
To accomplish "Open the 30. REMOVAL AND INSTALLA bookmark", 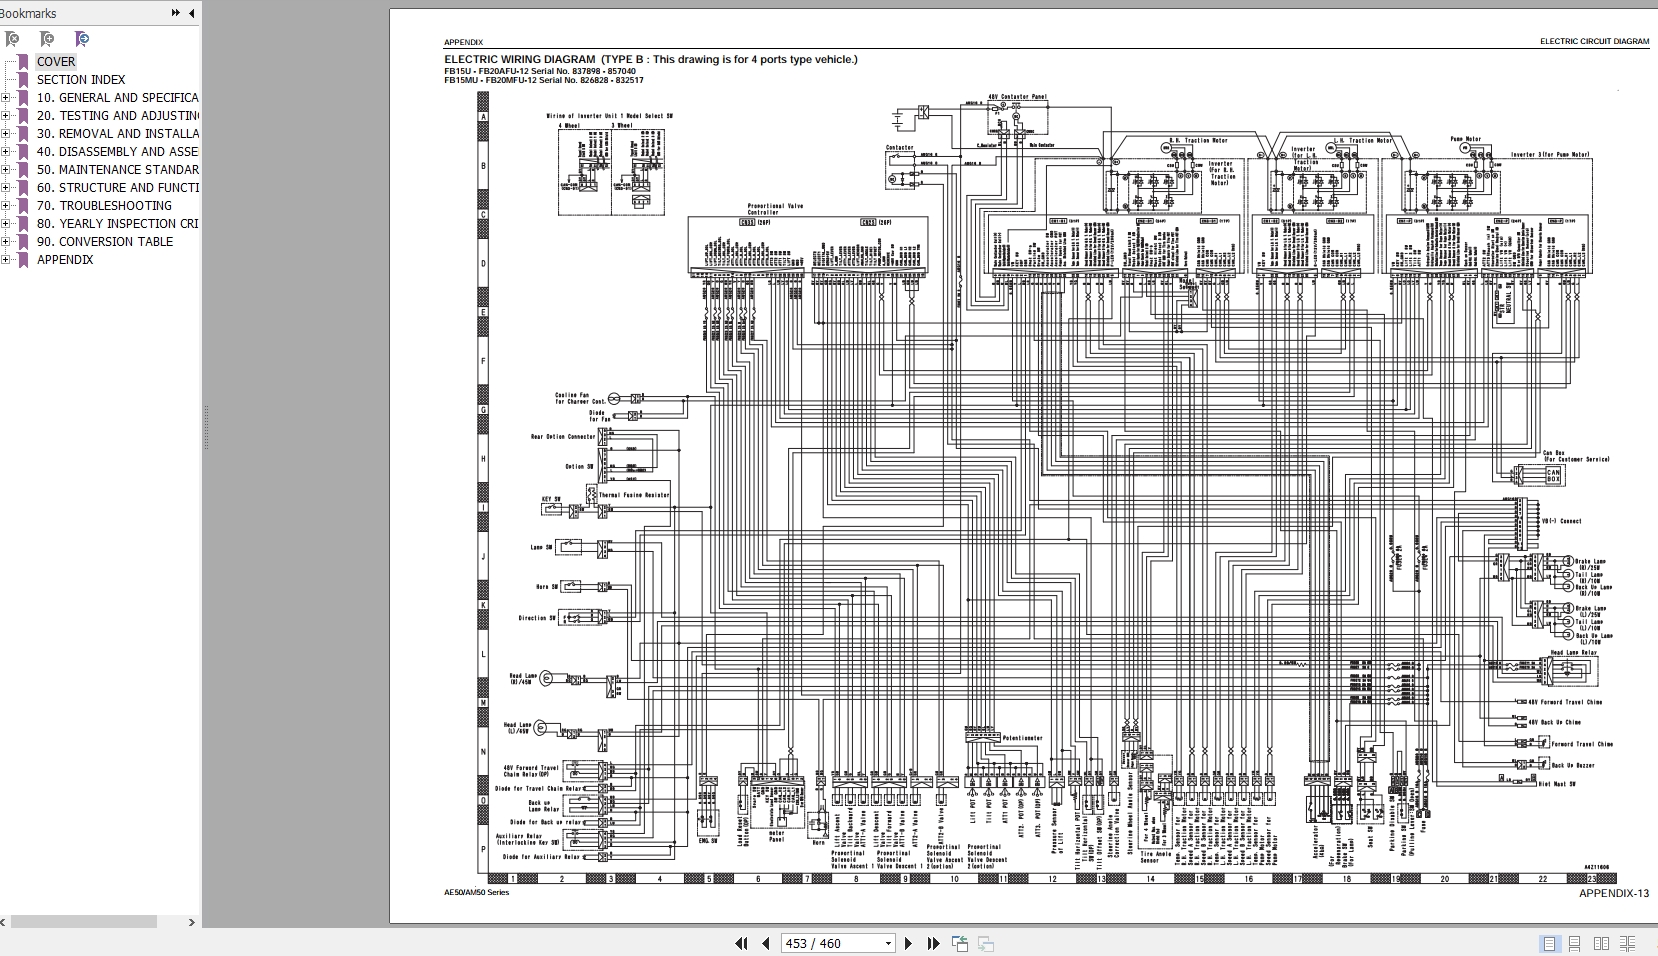I will tap(117, 133).
